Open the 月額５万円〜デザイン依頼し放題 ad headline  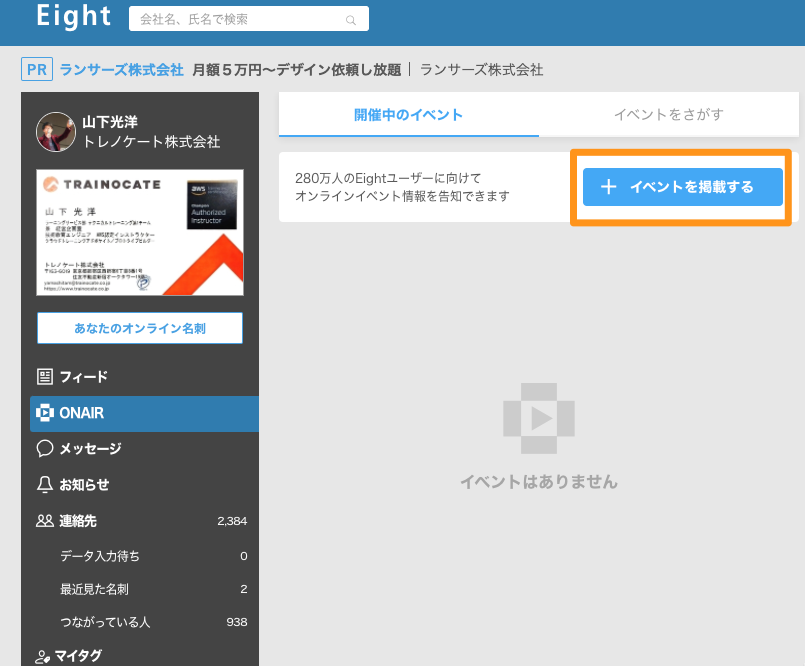pos(297,70)
